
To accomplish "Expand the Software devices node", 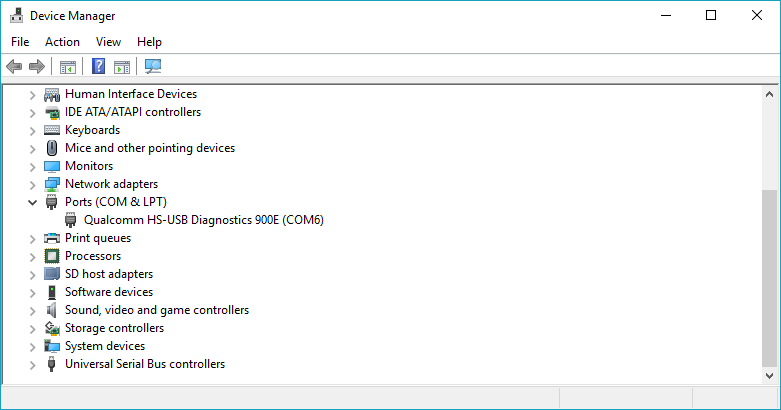I will click(32, 292).
